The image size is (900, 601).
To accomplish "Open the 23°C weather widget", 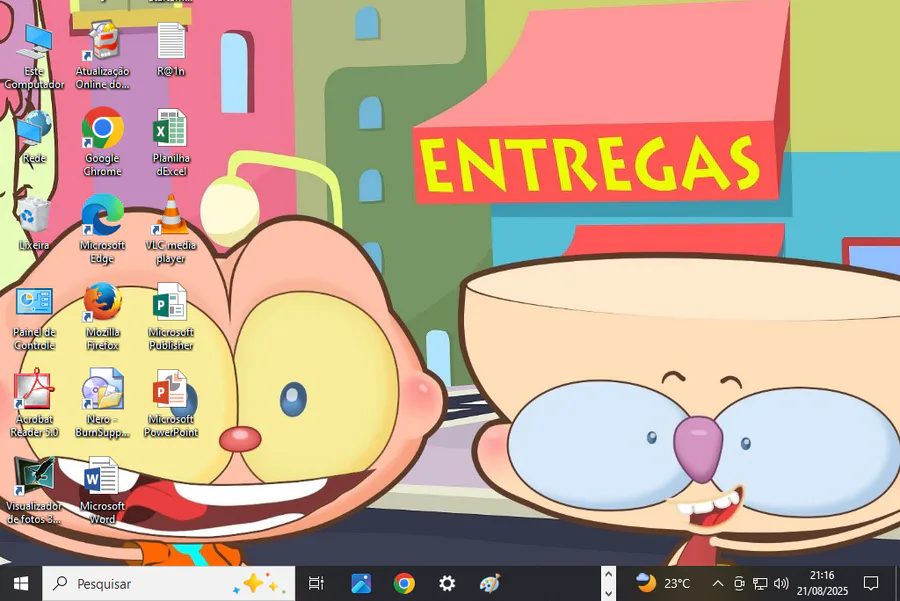I will click(663, 583).
